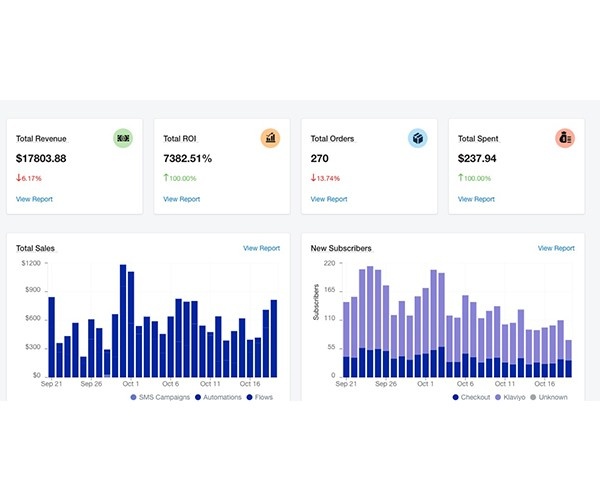Click the Total Revenue decrease percentage 6.17%

point(29,178)
